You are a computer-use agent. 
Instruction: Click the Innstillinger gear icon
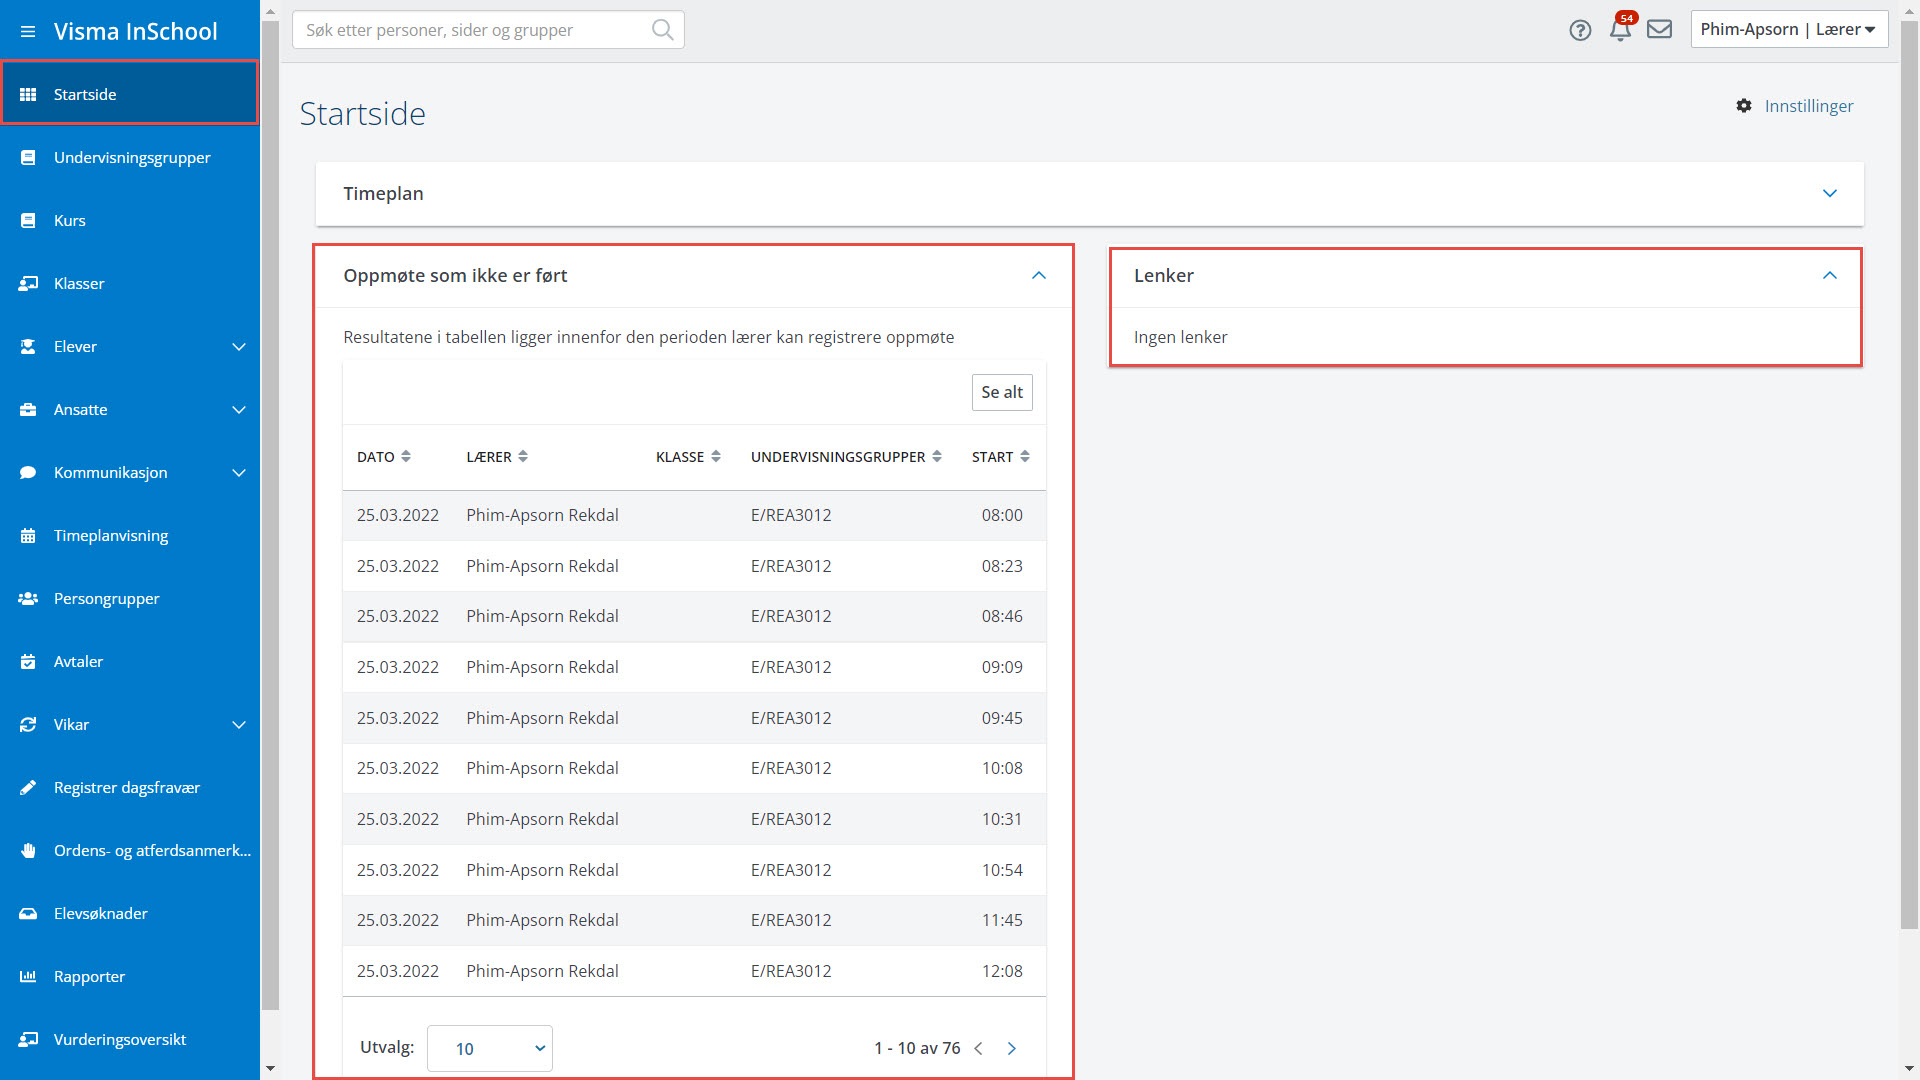coord(1744,106)
